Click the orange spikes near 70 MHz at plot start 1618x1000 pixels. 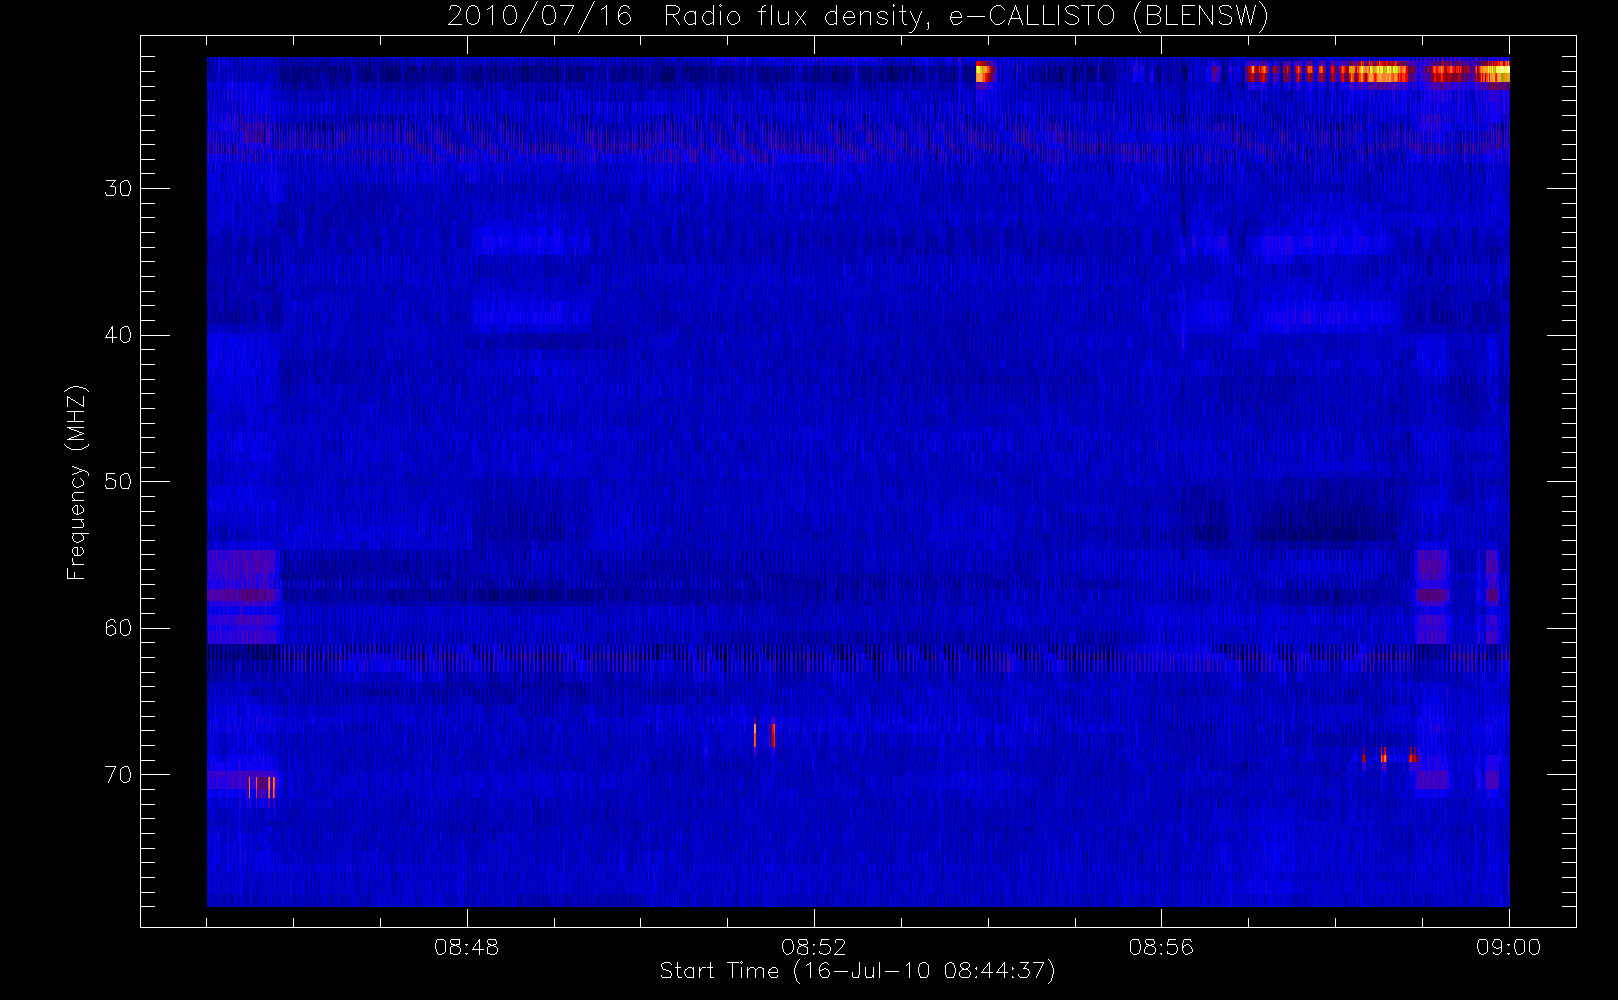coord(262,787)
